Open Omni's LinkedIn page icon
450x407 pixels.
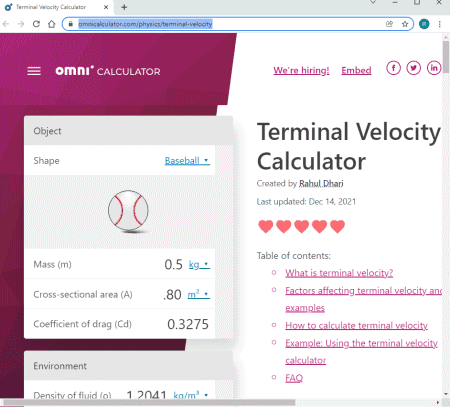tap(434, 68)
